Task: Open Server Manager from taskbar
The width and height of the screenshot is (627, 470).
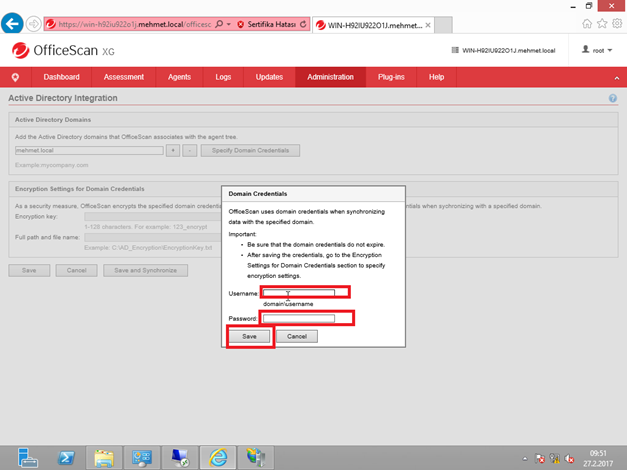Action: click(x=28, y=458)
